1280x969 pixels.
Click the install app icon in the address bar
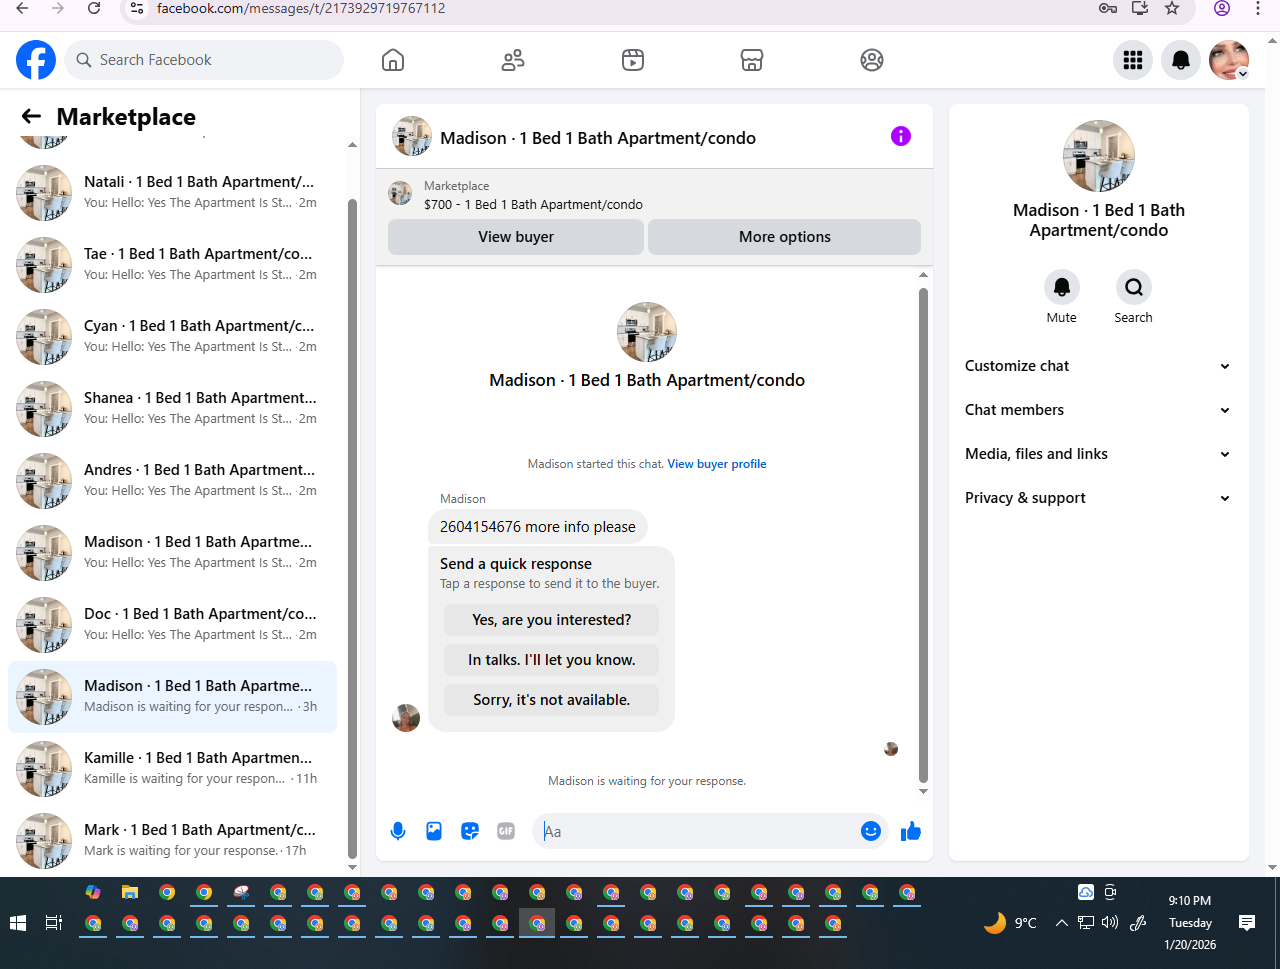pos(1140,8)
